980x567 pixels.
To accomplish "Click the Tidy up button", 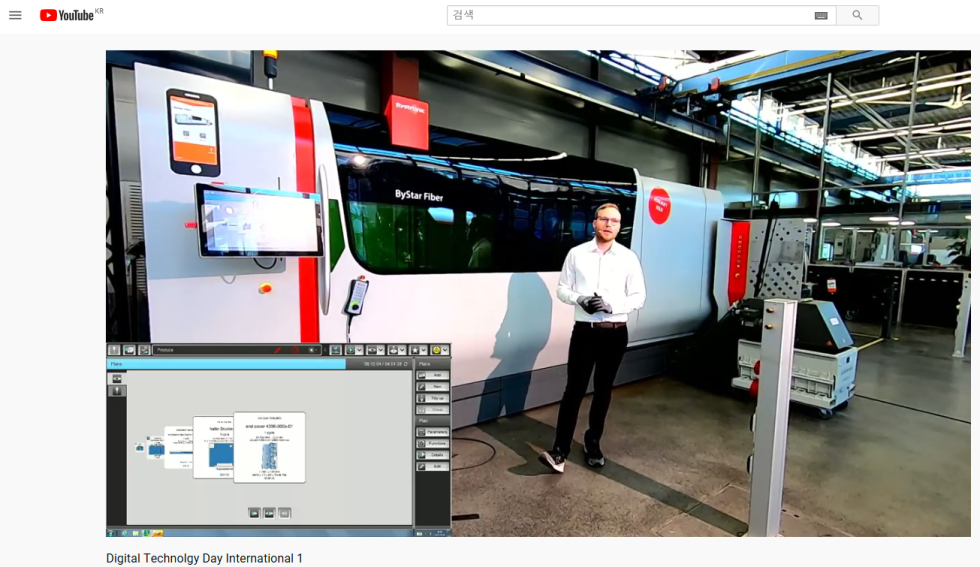I will tap(432, 398).
